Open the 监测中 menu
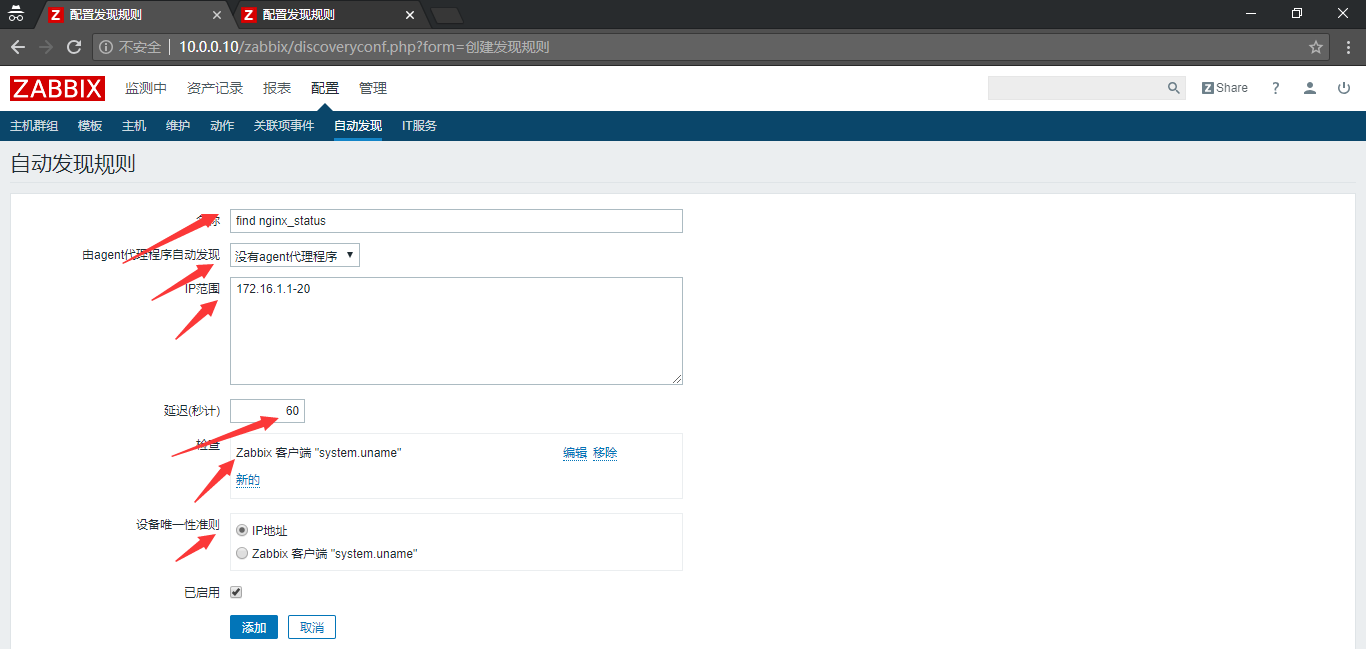Screen dimensions: 1366x649 [146, 88]
